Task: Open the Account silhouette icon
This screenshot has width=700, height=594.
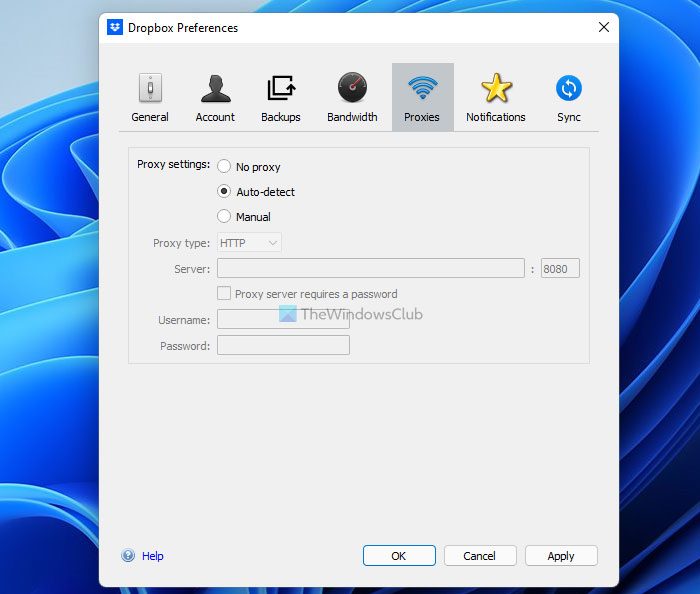Action: [215, 89]
